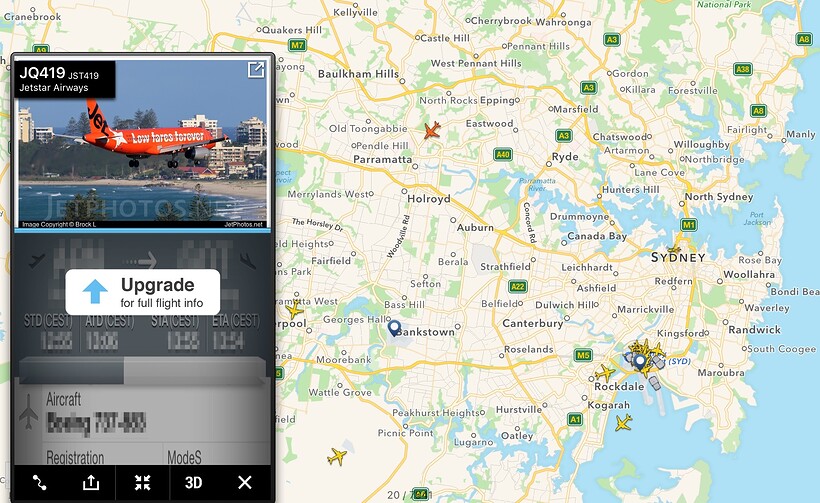Viewport: 820px width, 503px height.
Task: Click the Jetstar aircraft photo
Action: click(142, 144)
